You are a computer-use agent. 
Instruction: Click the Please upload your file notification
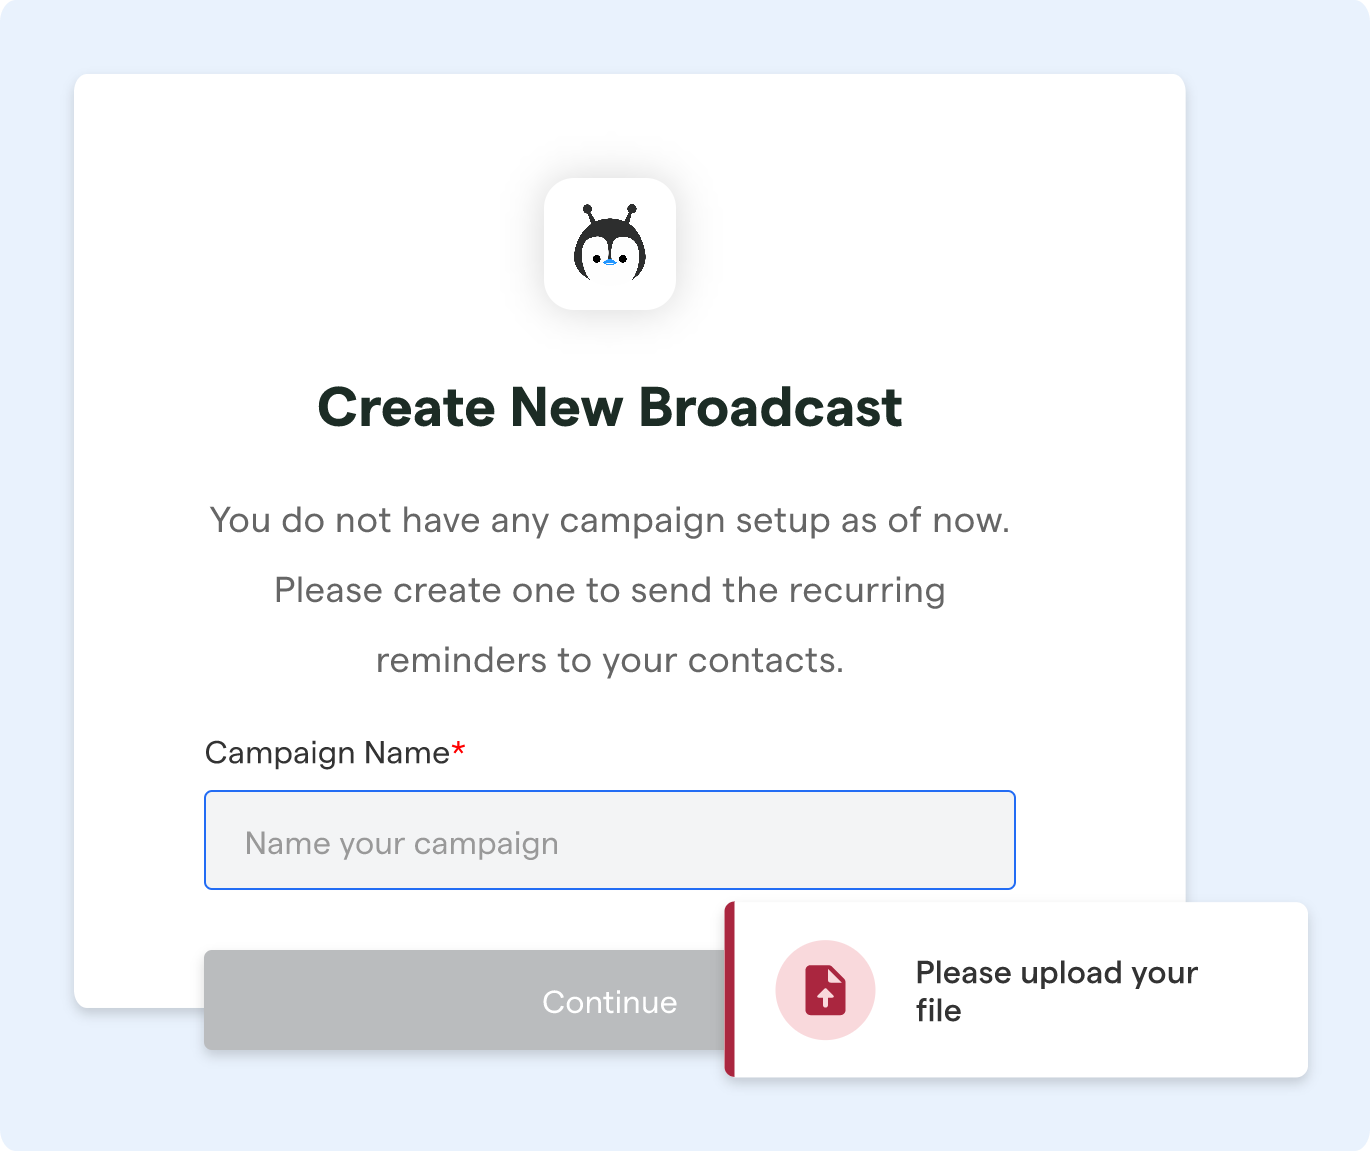pos(1018,989)
